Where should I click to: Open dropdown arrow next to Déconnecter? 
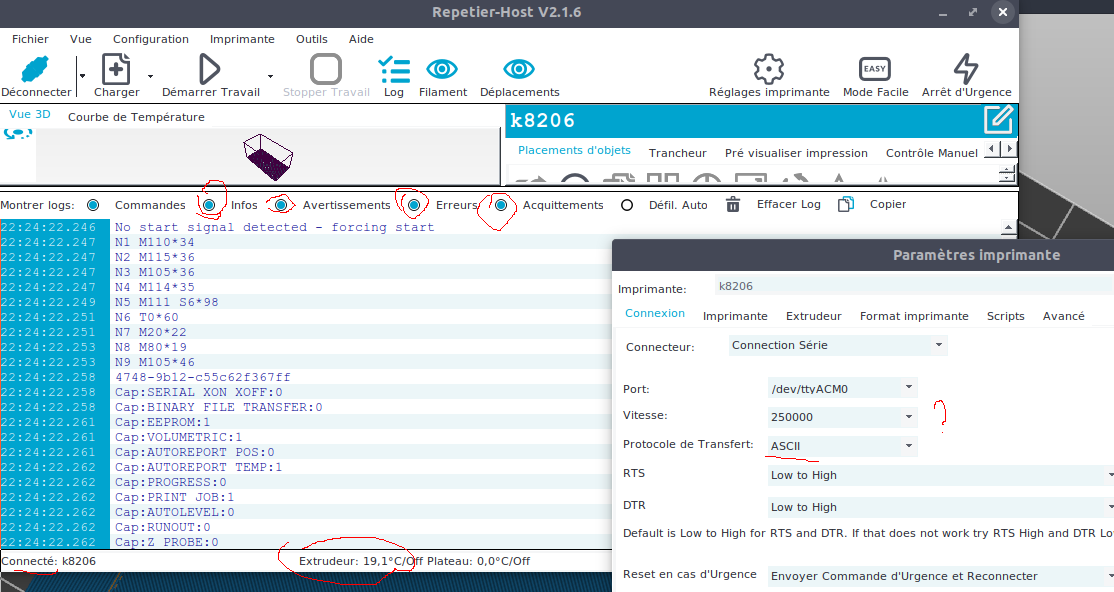[82, 75]
